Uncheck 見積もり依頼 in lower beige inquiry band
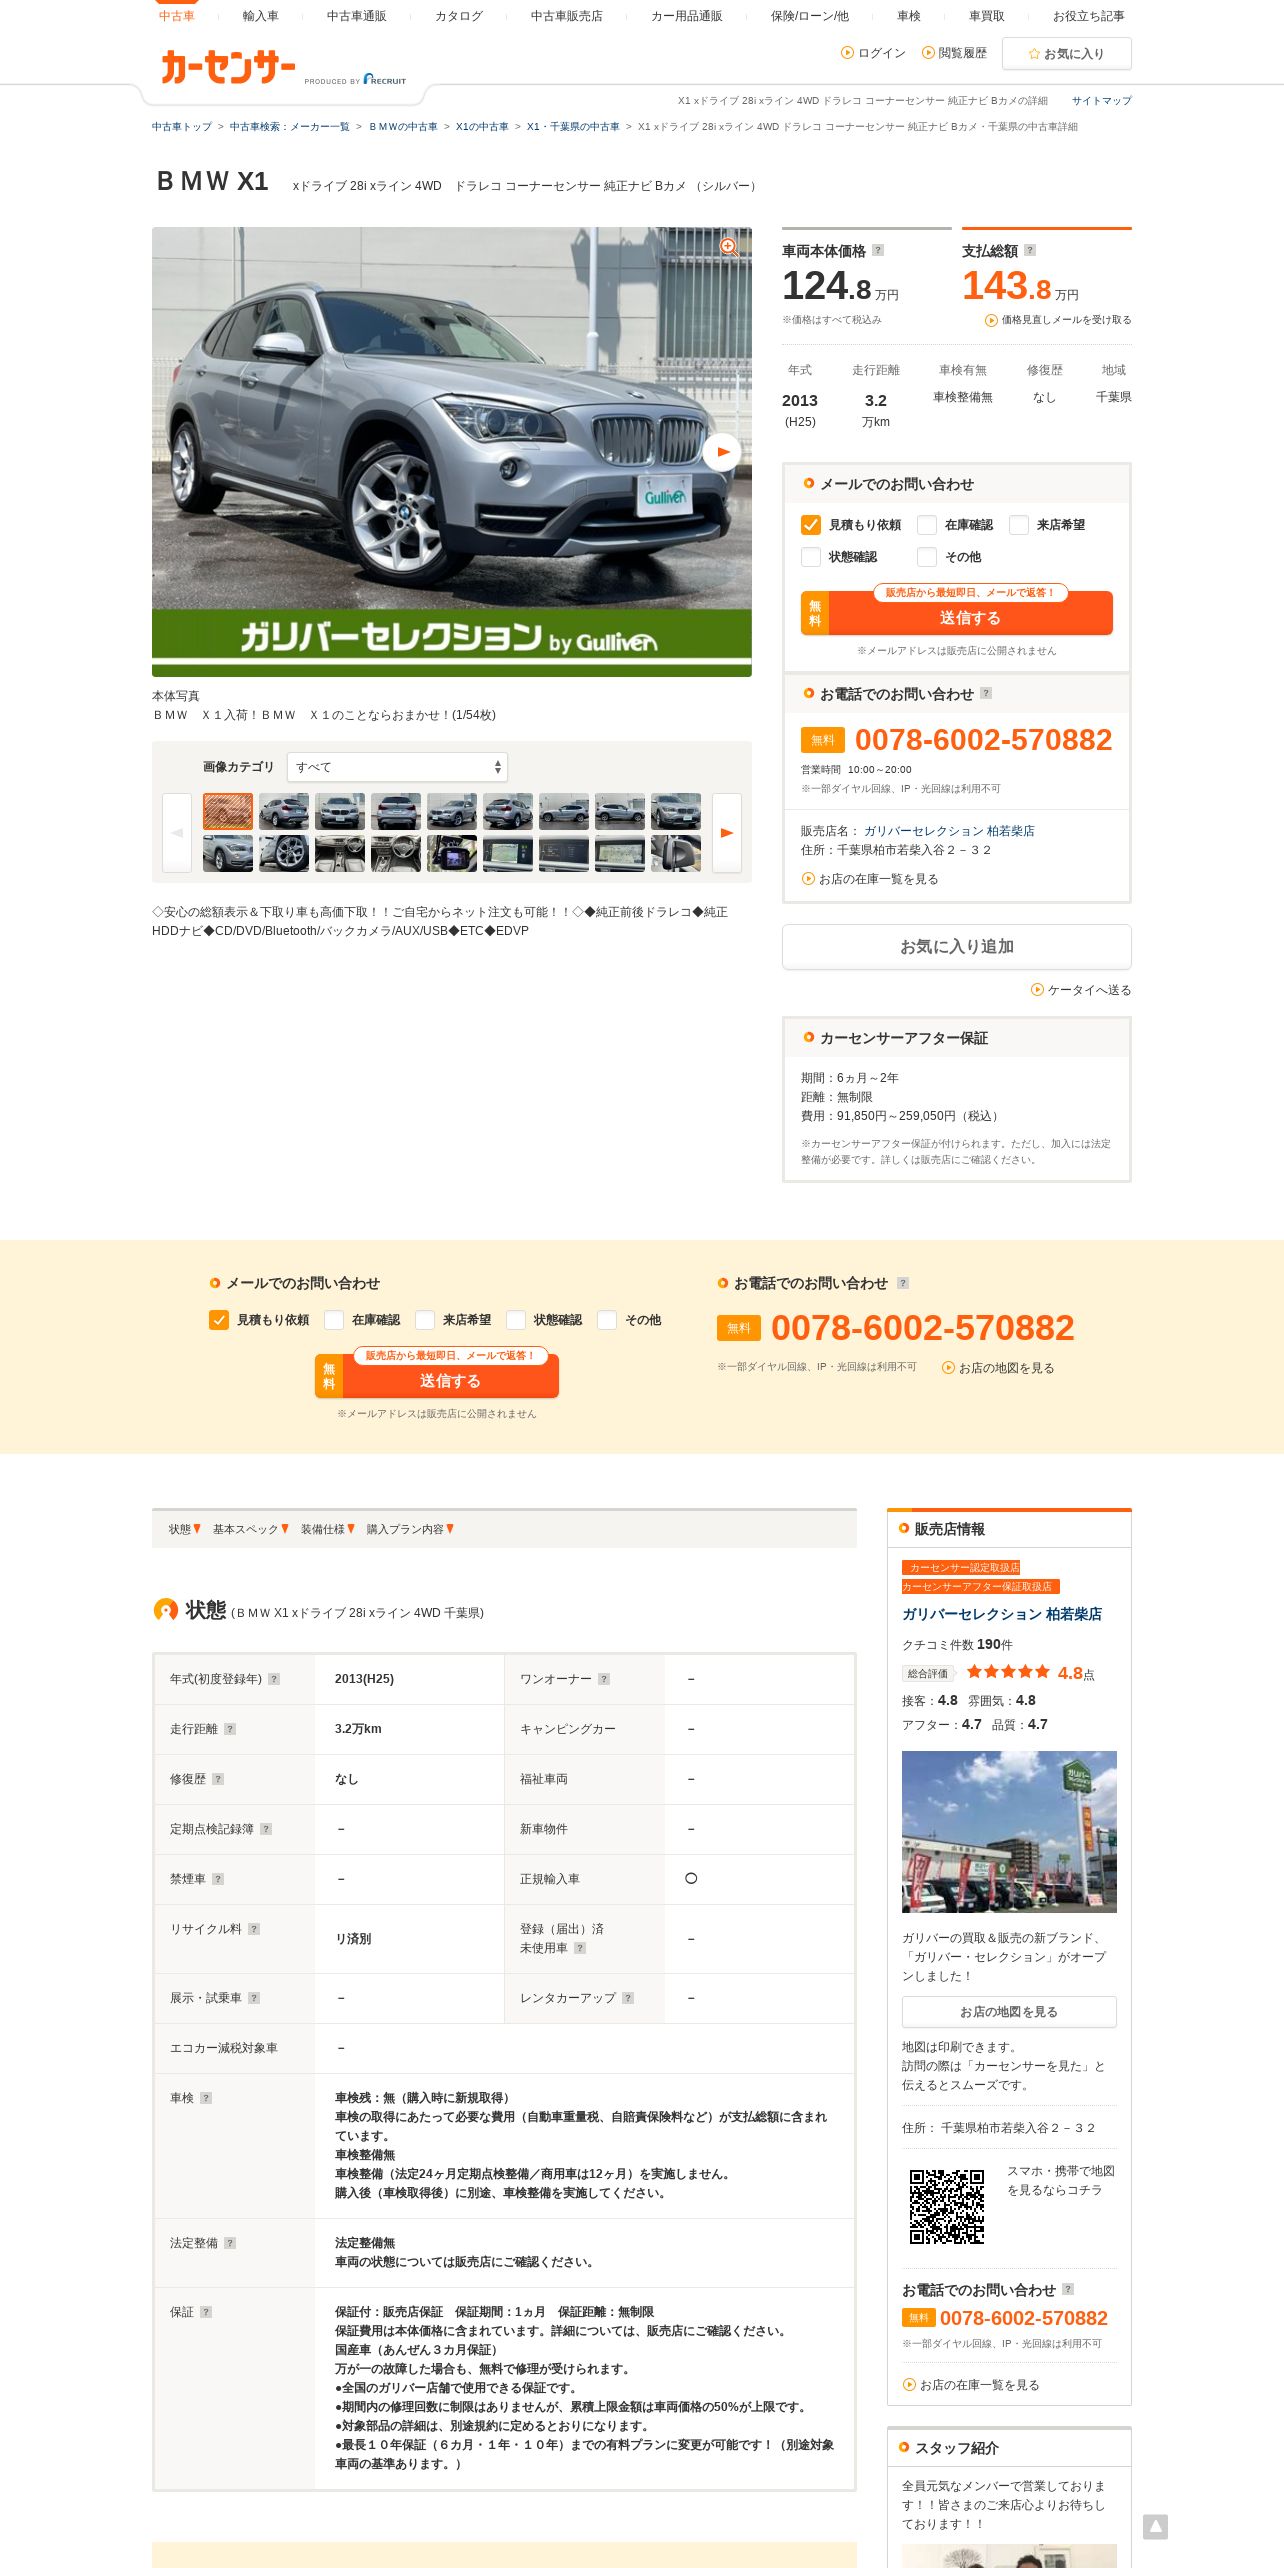 (219, 1320)
